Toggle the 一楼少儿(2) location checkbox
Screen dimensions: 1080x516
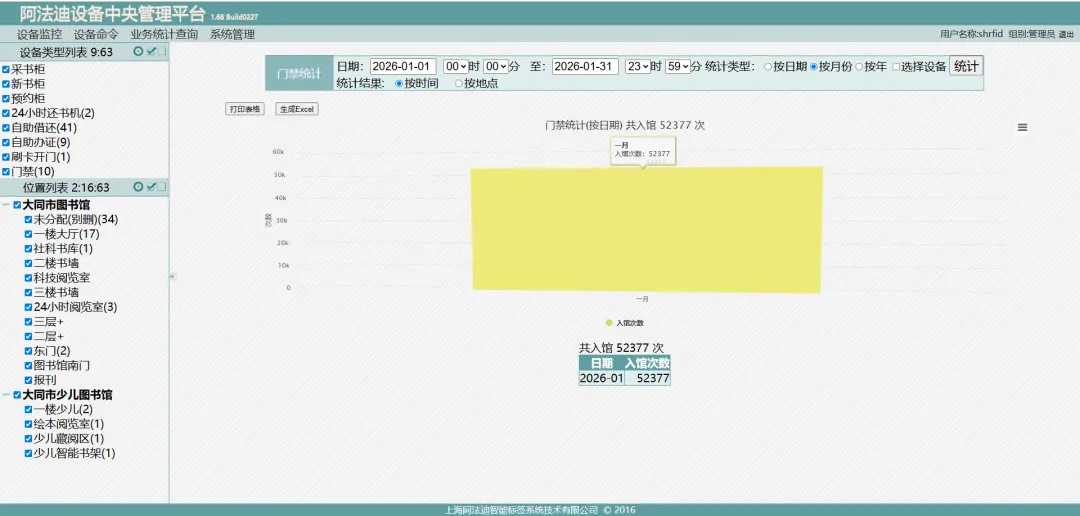[28, 410]
